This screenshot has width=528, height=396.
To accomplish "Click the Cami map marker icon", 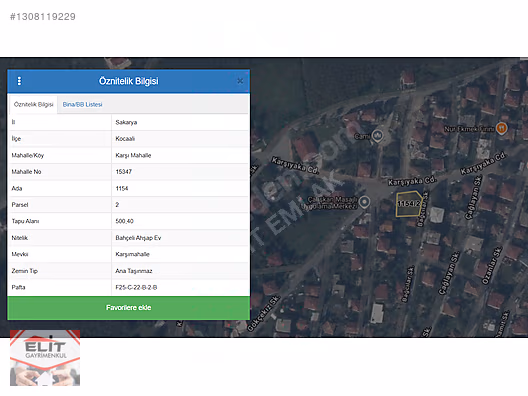I will pos(378,136).
